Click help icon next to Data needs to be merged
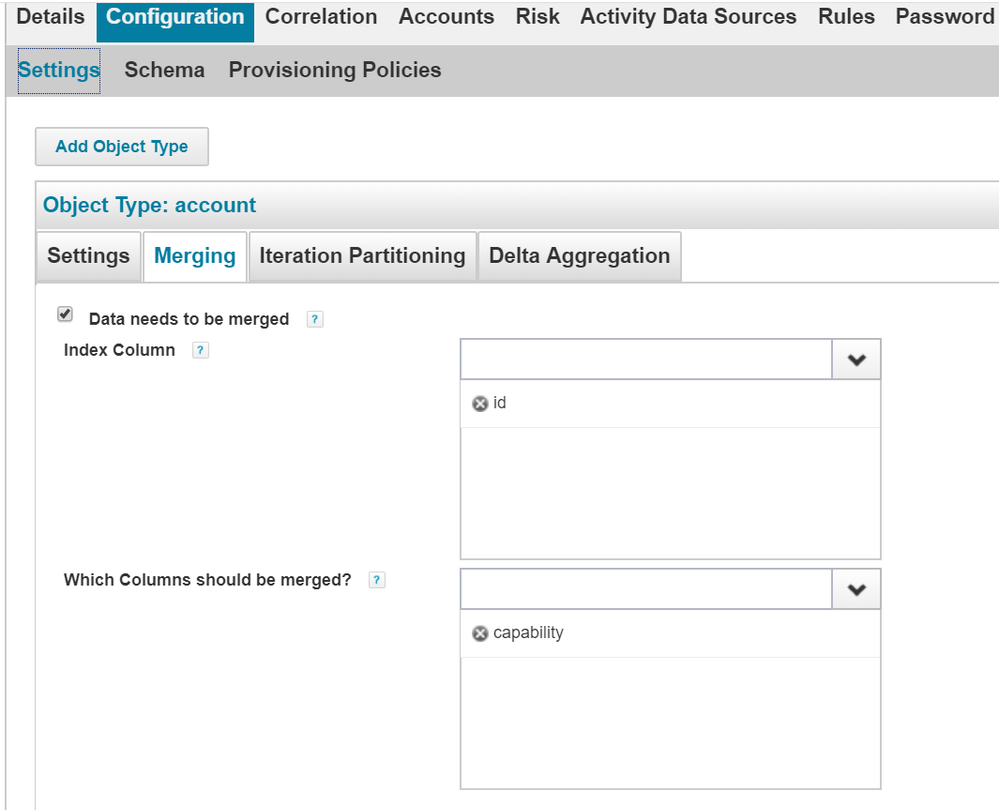 click(x=315, y=320)
